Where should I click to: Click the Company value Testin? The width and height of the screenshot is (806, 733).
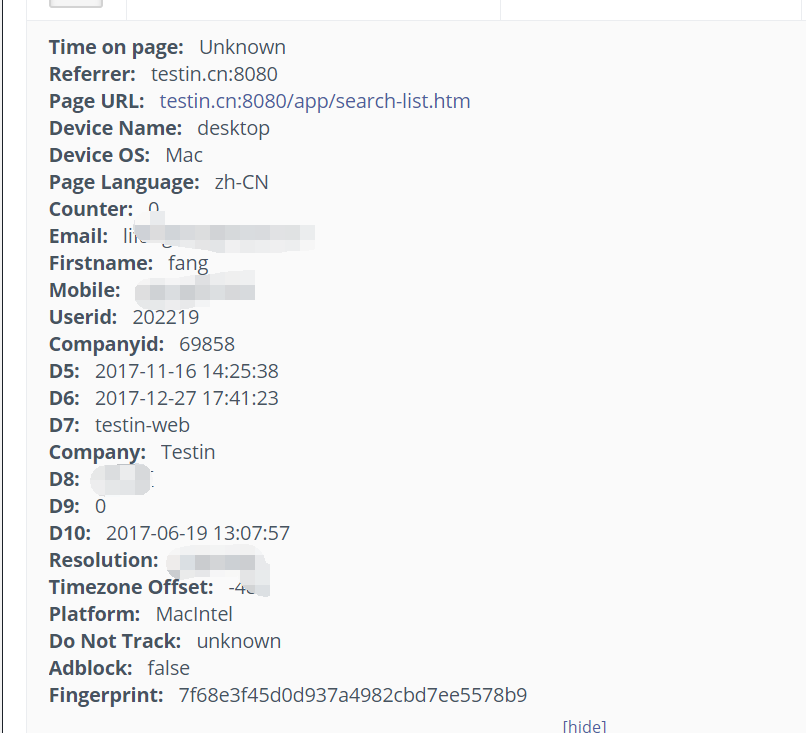coord(188,451)
